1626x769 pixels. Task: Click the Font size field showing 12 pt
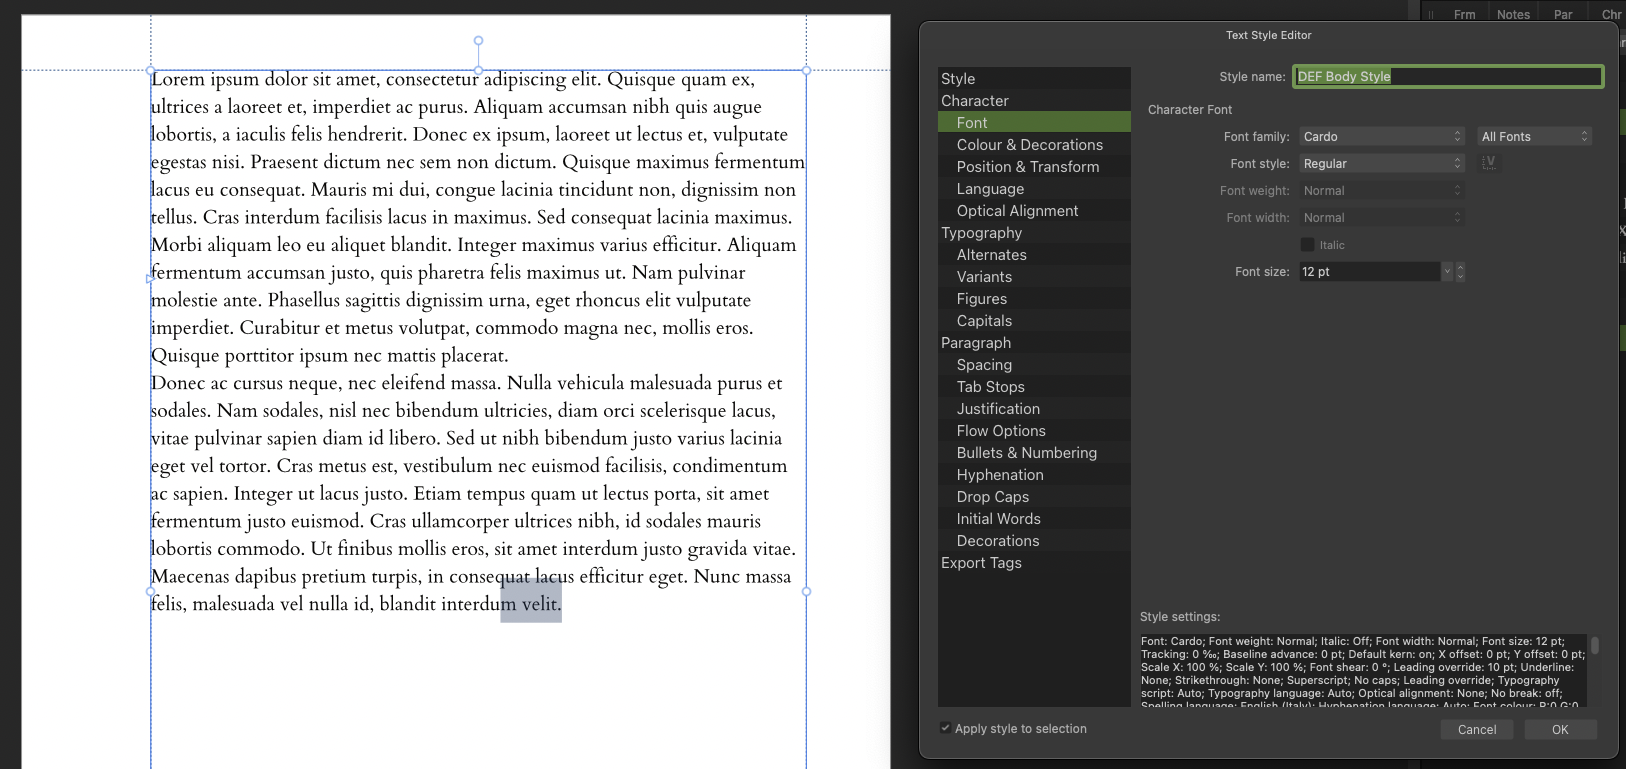coord(1369,271)
